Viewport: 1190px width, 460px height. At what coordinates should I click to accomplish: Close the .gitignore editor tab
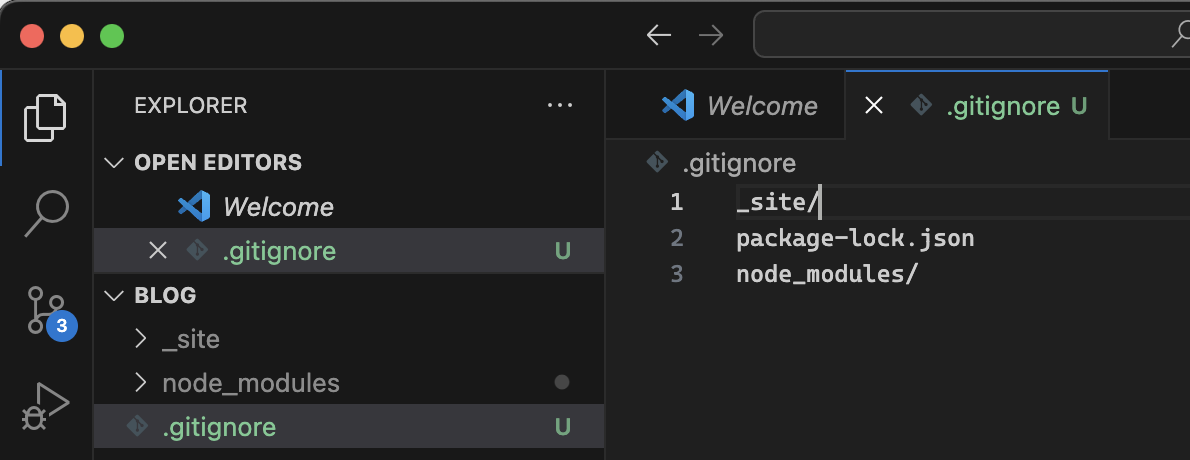tap(874, 106)
